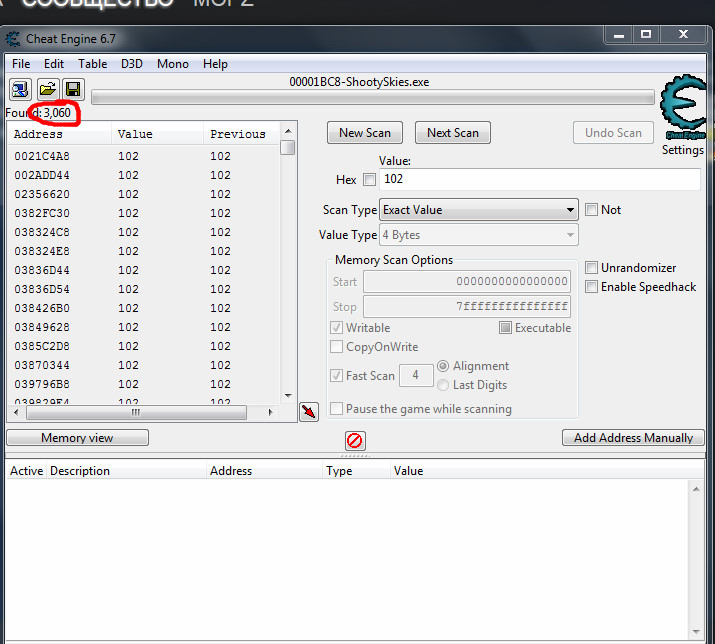Select the Alignment radio button
The image size is (715, 644).
click(x=443, y=366)
